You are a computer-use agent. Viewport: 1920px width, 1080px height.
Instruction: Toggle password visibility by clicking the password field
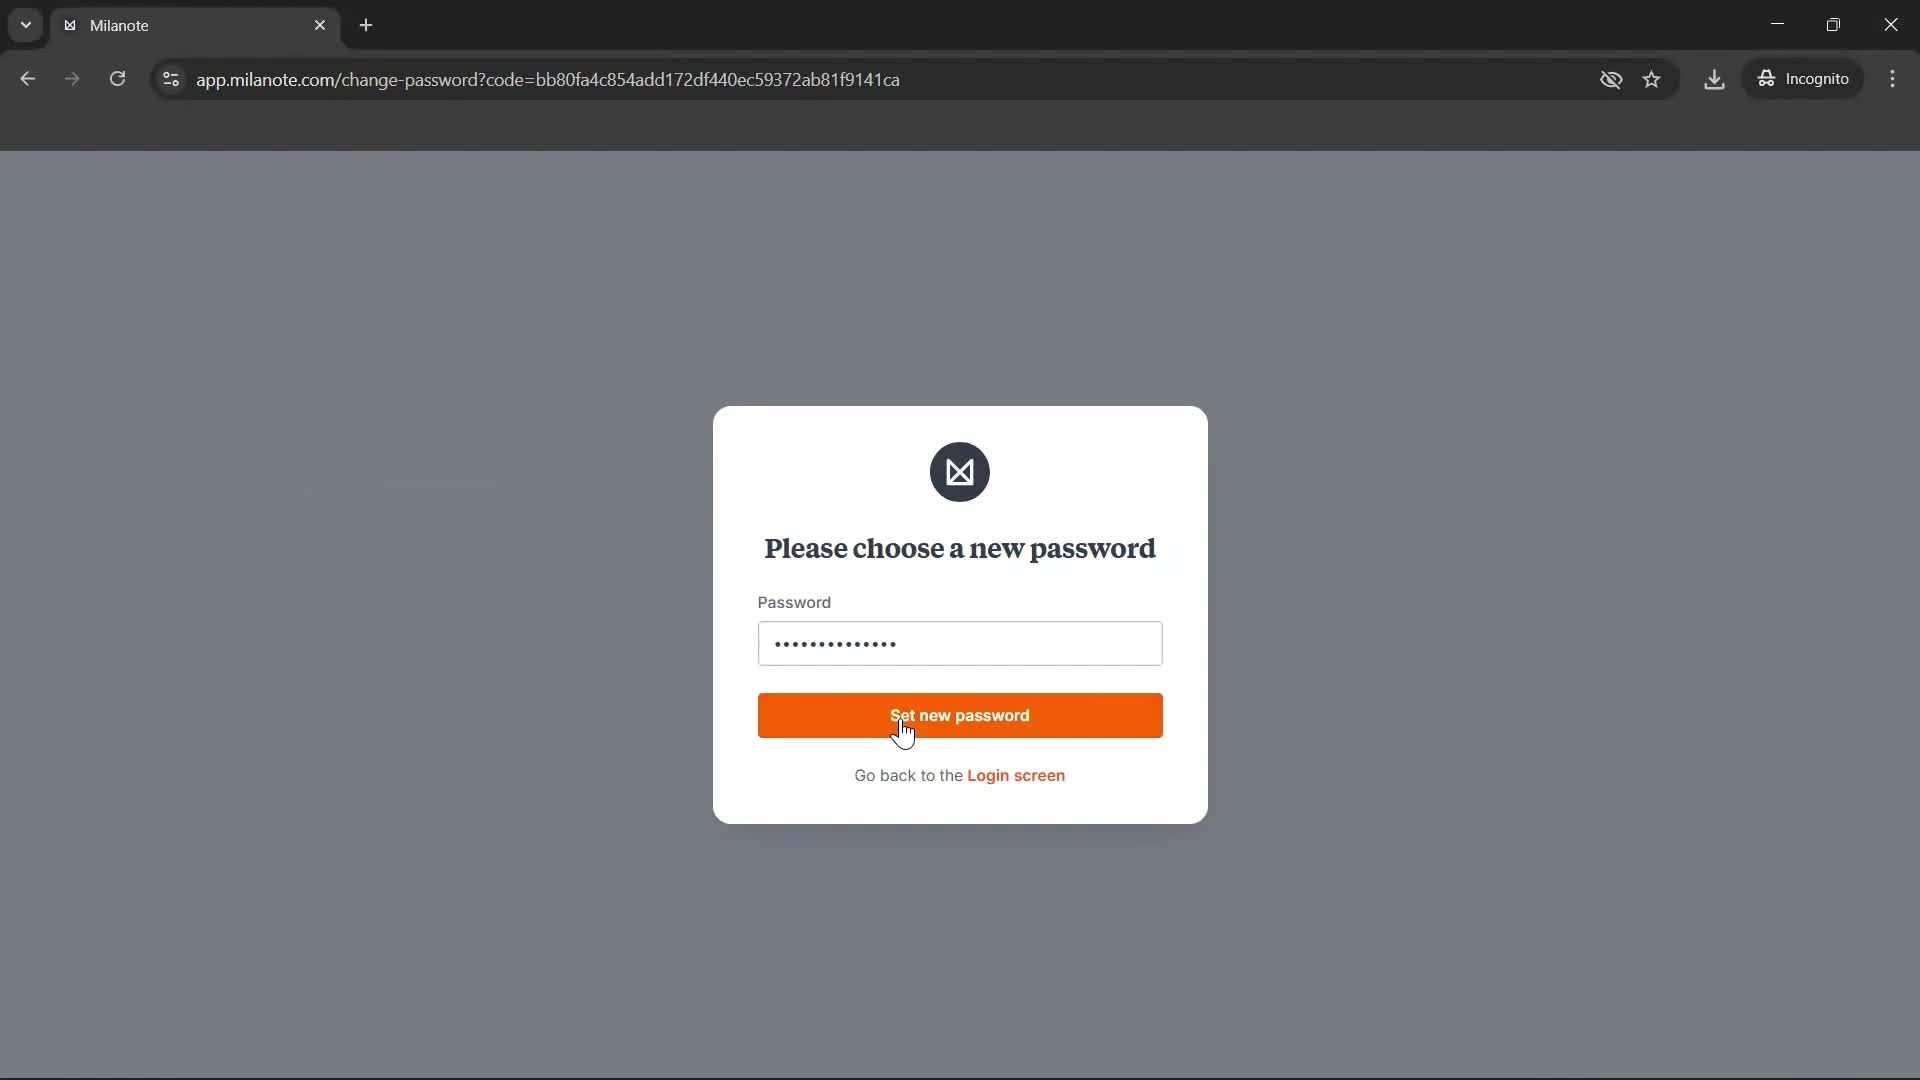click(959, 643)
